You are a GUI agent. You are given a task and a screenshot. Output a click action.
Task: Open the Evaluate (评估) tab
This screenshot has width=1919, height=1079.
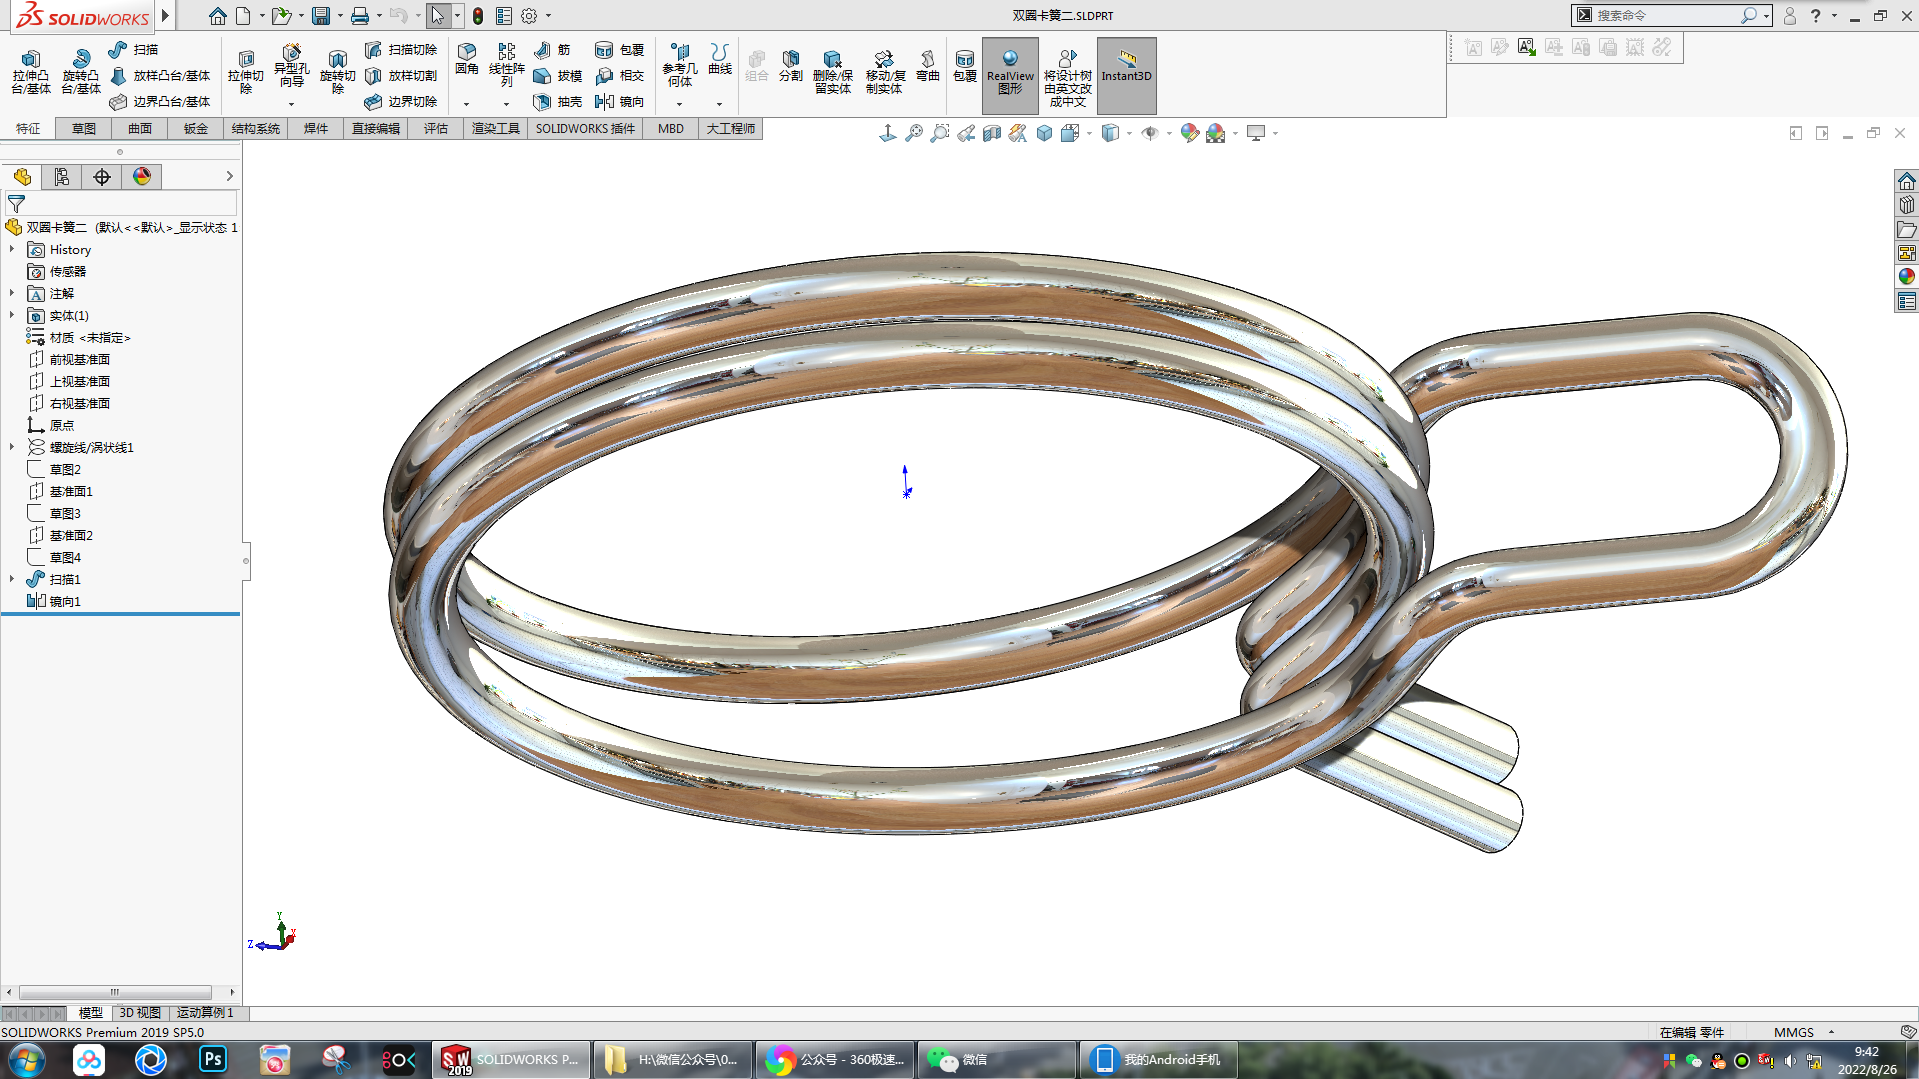coord(435,129)
